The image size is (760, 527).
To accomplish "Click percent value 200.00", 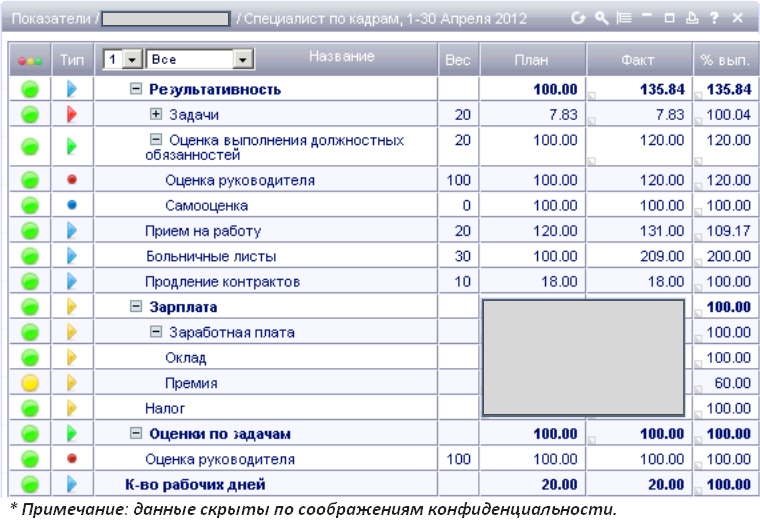I will (x=728, y=256).
